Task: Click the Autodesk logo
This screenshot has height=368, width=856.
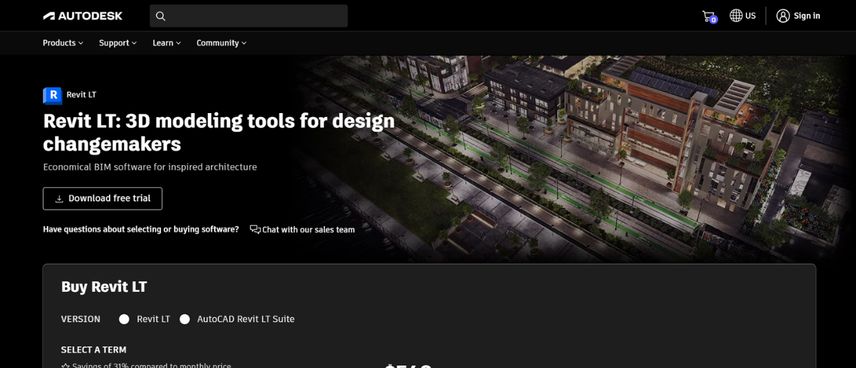Action: pos(82,16)
